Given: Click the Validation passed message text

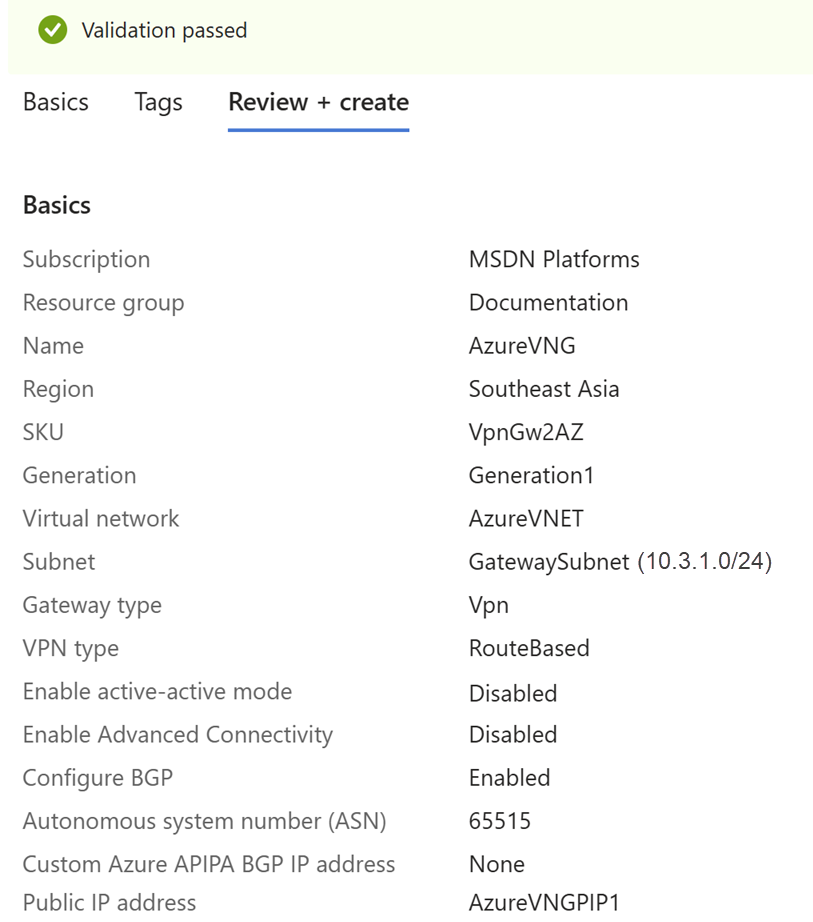Looking at the screenshot, I should [164, 31].
